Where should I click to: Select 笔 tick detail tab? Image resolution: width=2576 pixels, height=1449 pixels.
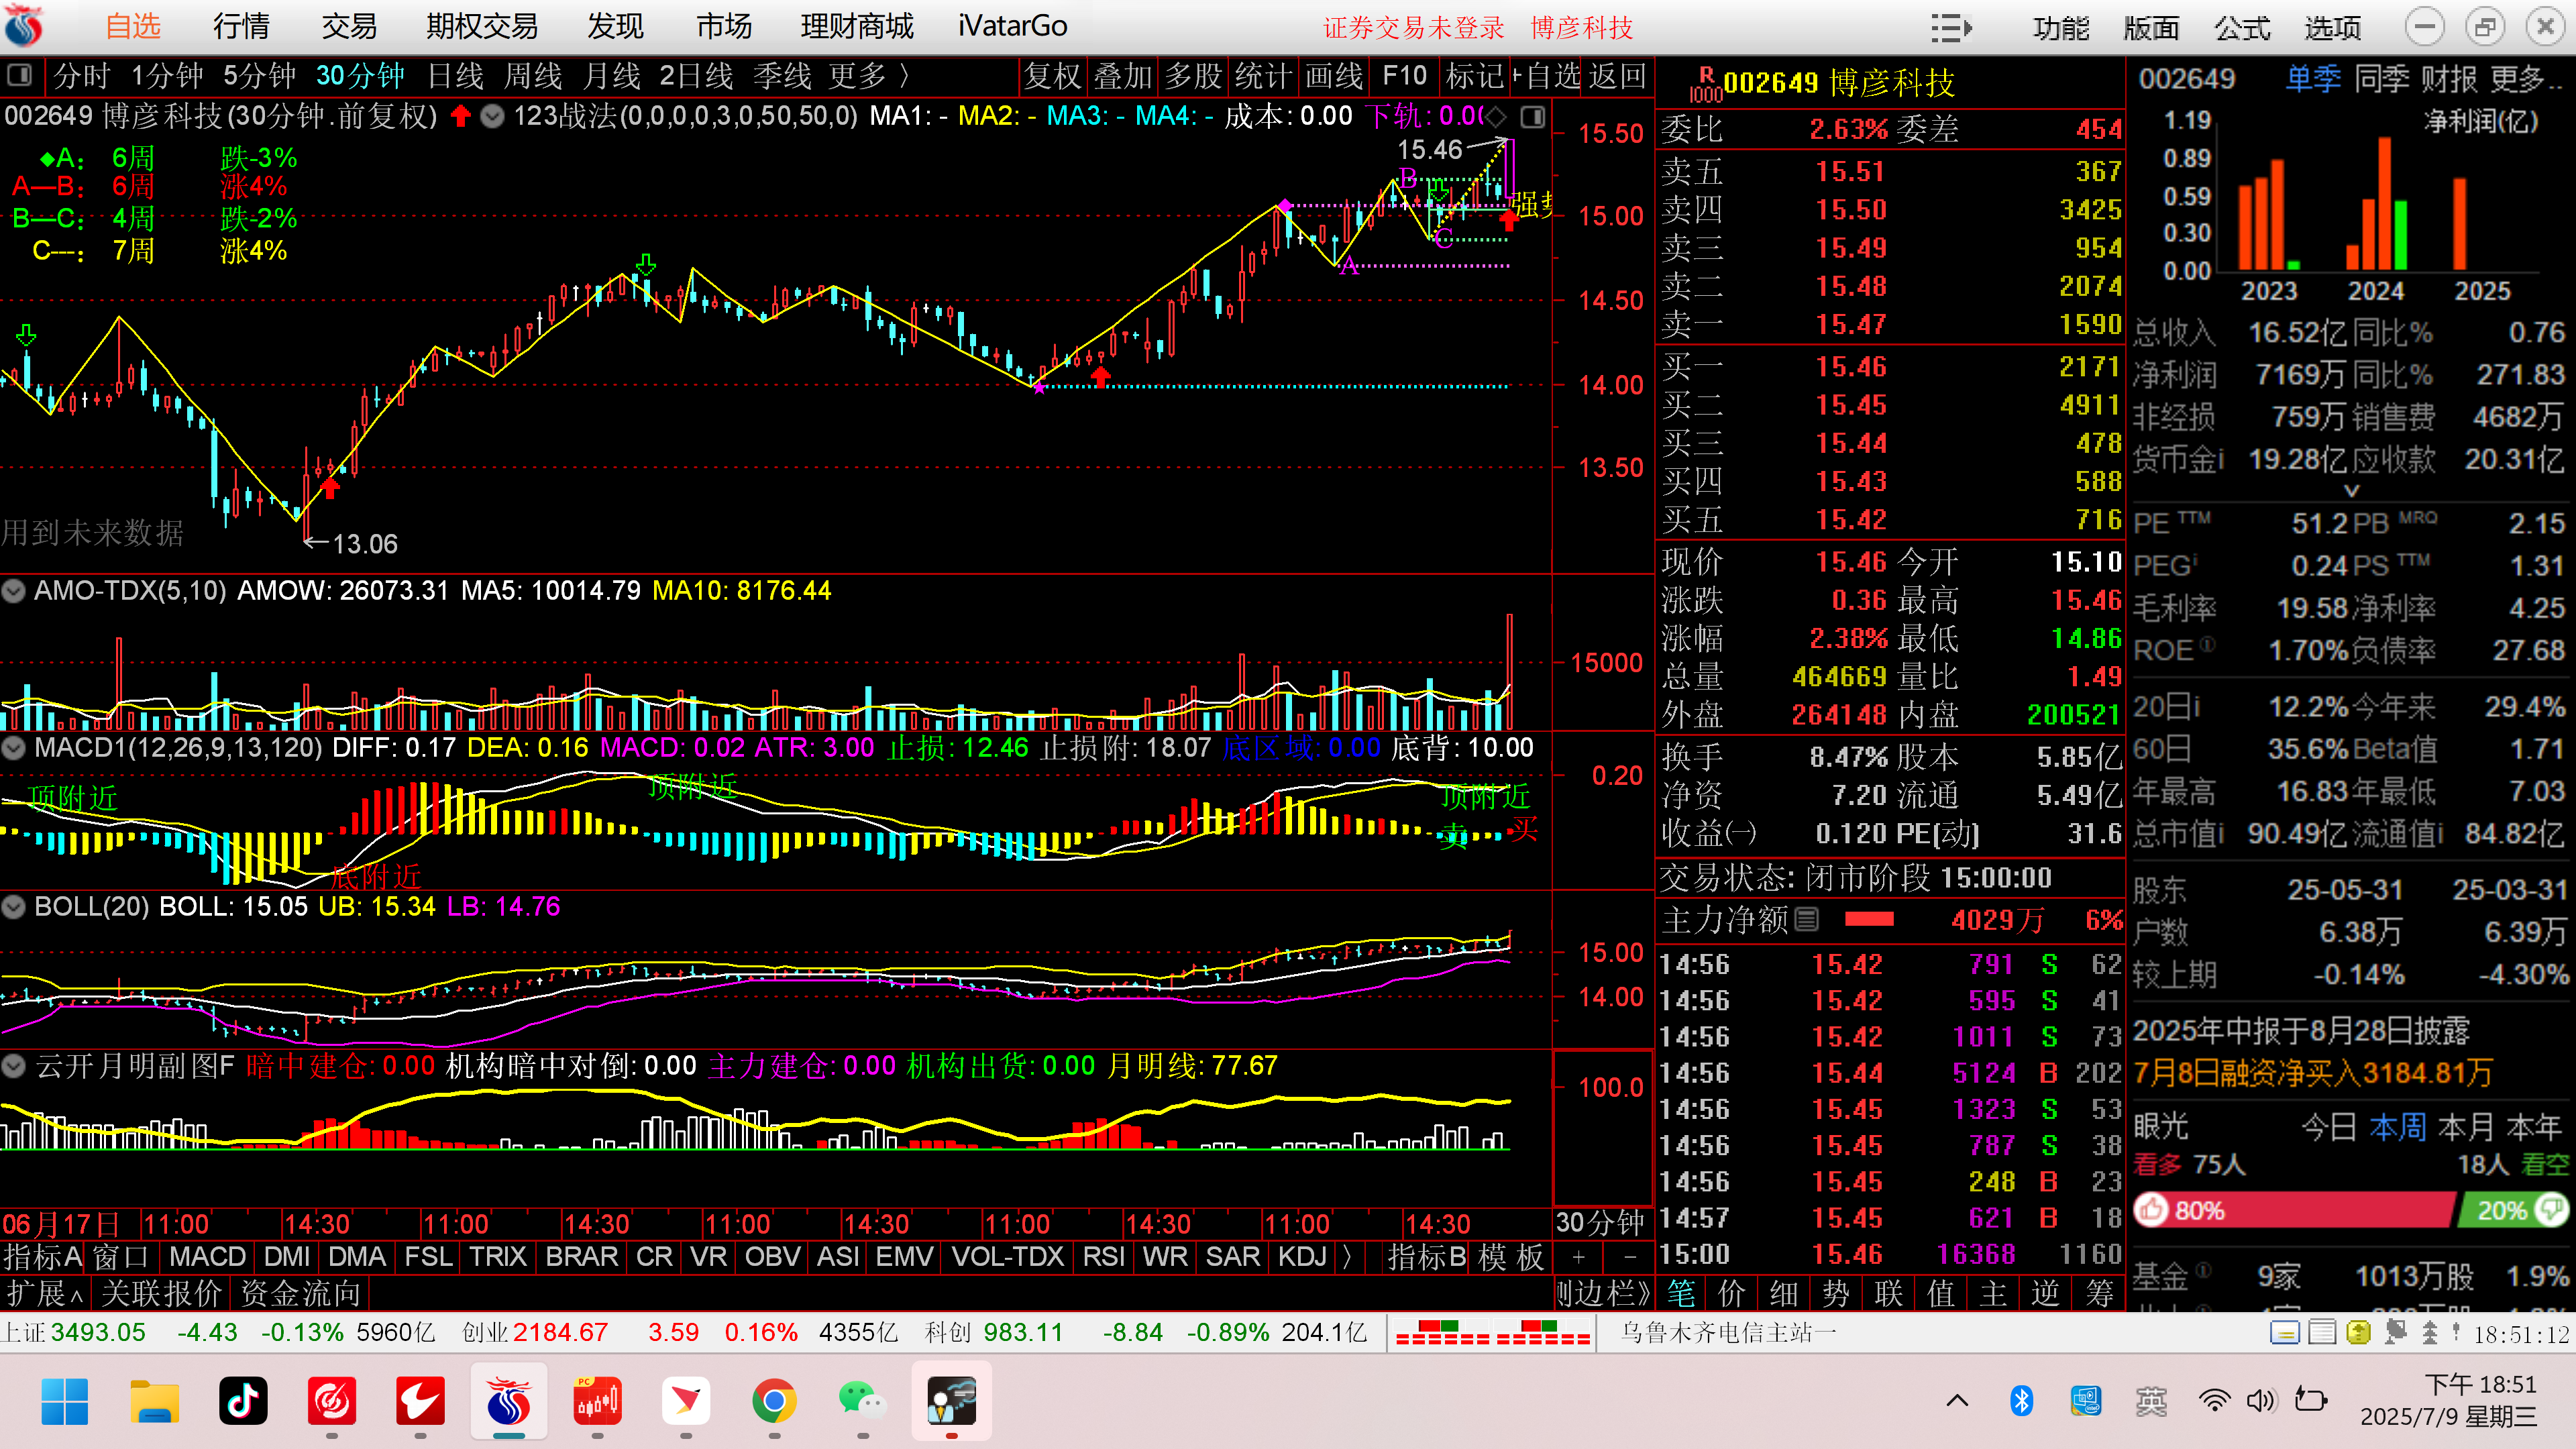click(x=1681, y=1294)
